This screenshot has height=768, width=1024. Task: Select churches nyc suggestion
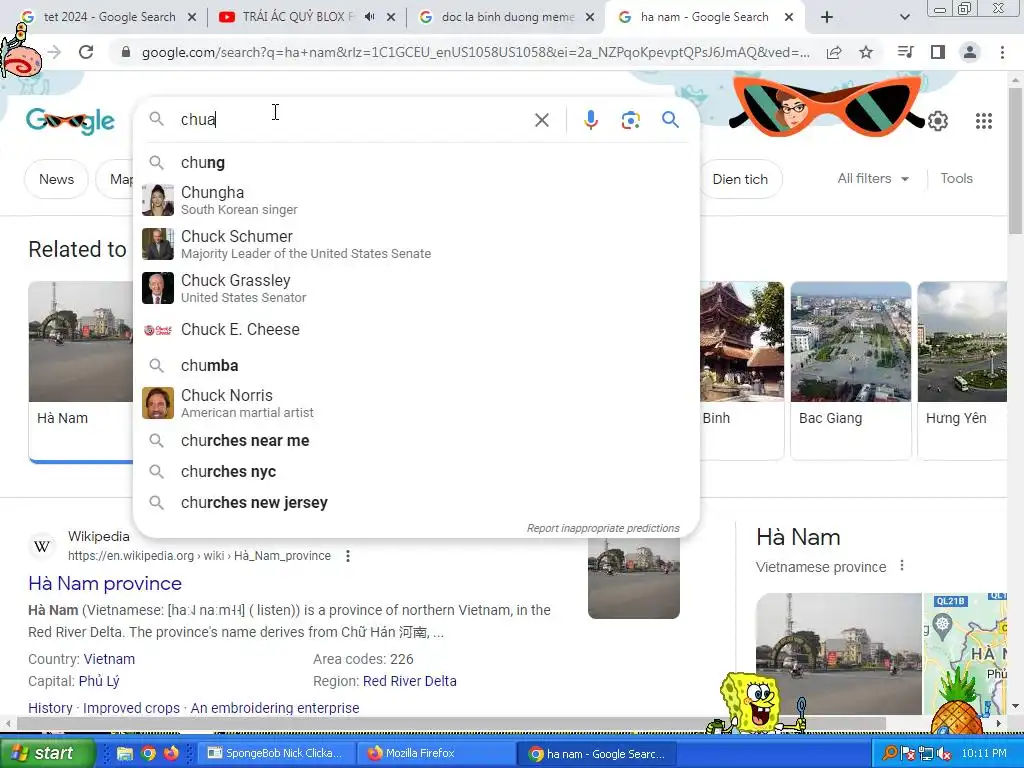pyautogui.click(x=416, y=472)
